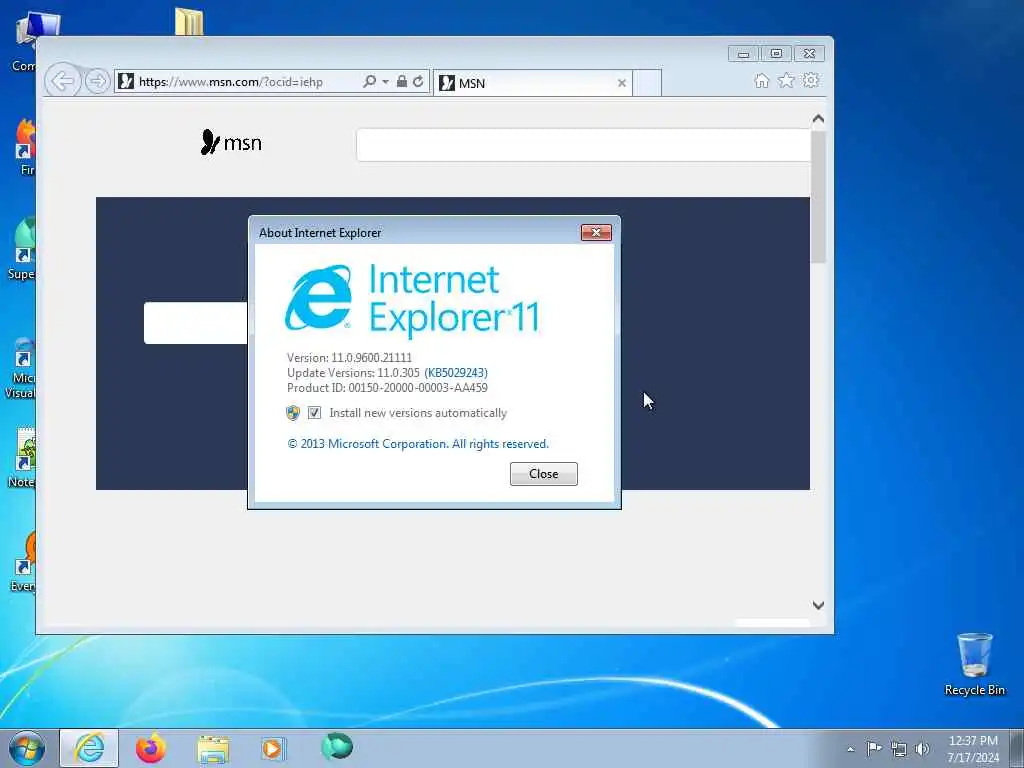Click the IE forward arrow button

pos(97,82)
